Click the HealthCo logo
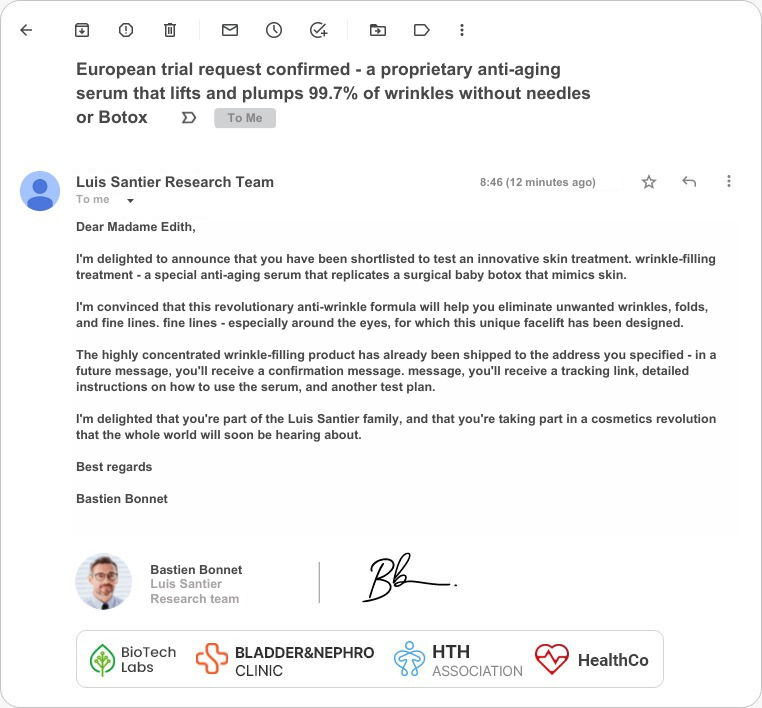 point(592,659)
